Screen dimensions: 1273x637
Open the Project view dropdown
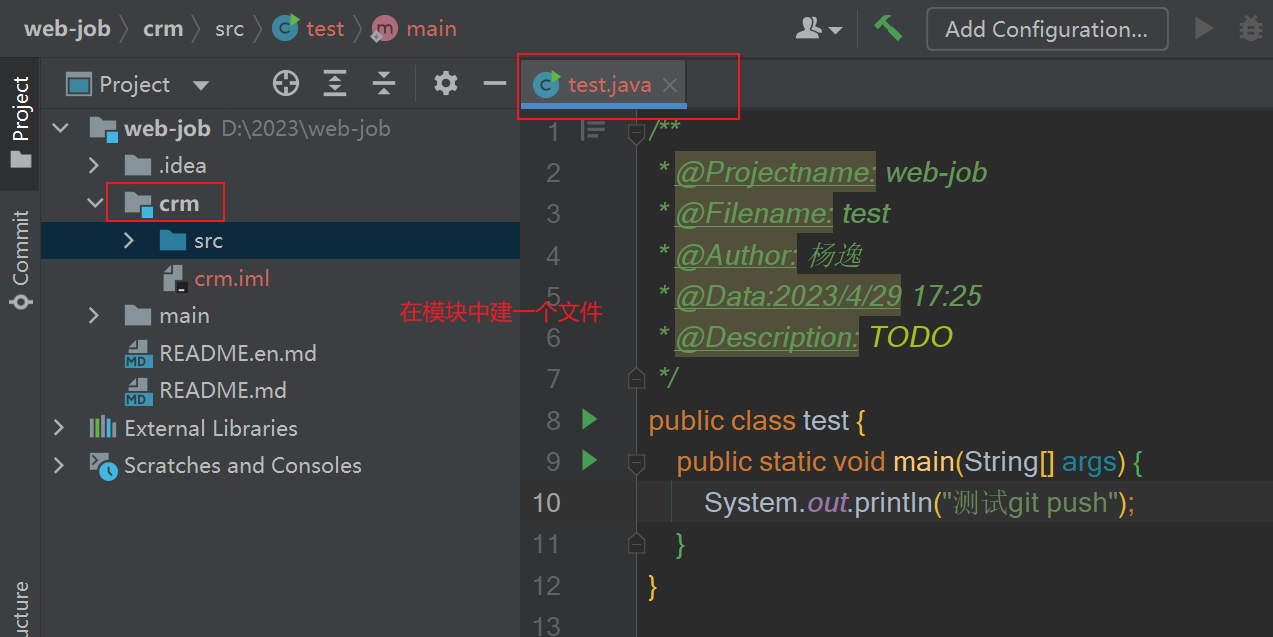pyautogui.click(x=200, y=85)
